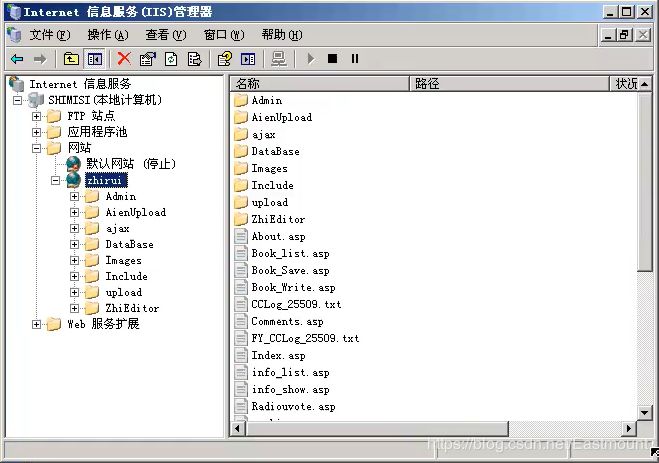Viewport: 659px width, 463px height.
Task: Open the 查看(V) menu
Action: coord(166,35)
